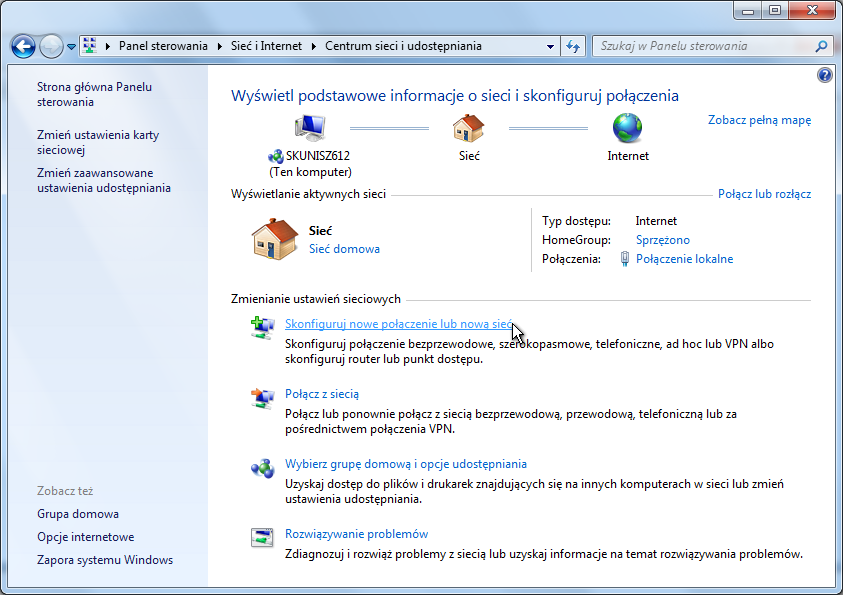Screen dimensions: 843x595
Task: Click the house network icon in the map
Action: 468,128
